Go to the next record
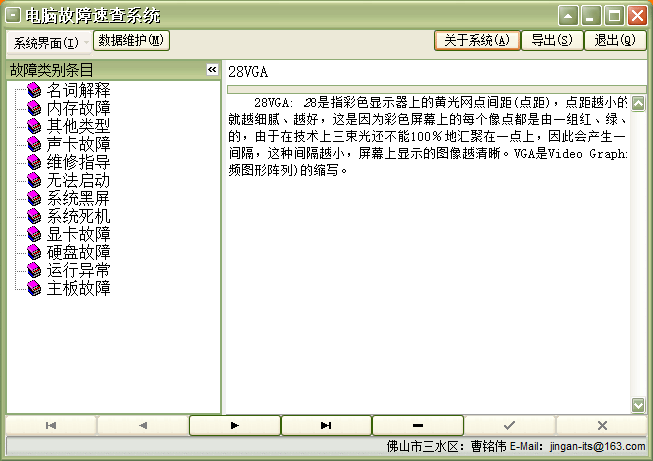 234,425
